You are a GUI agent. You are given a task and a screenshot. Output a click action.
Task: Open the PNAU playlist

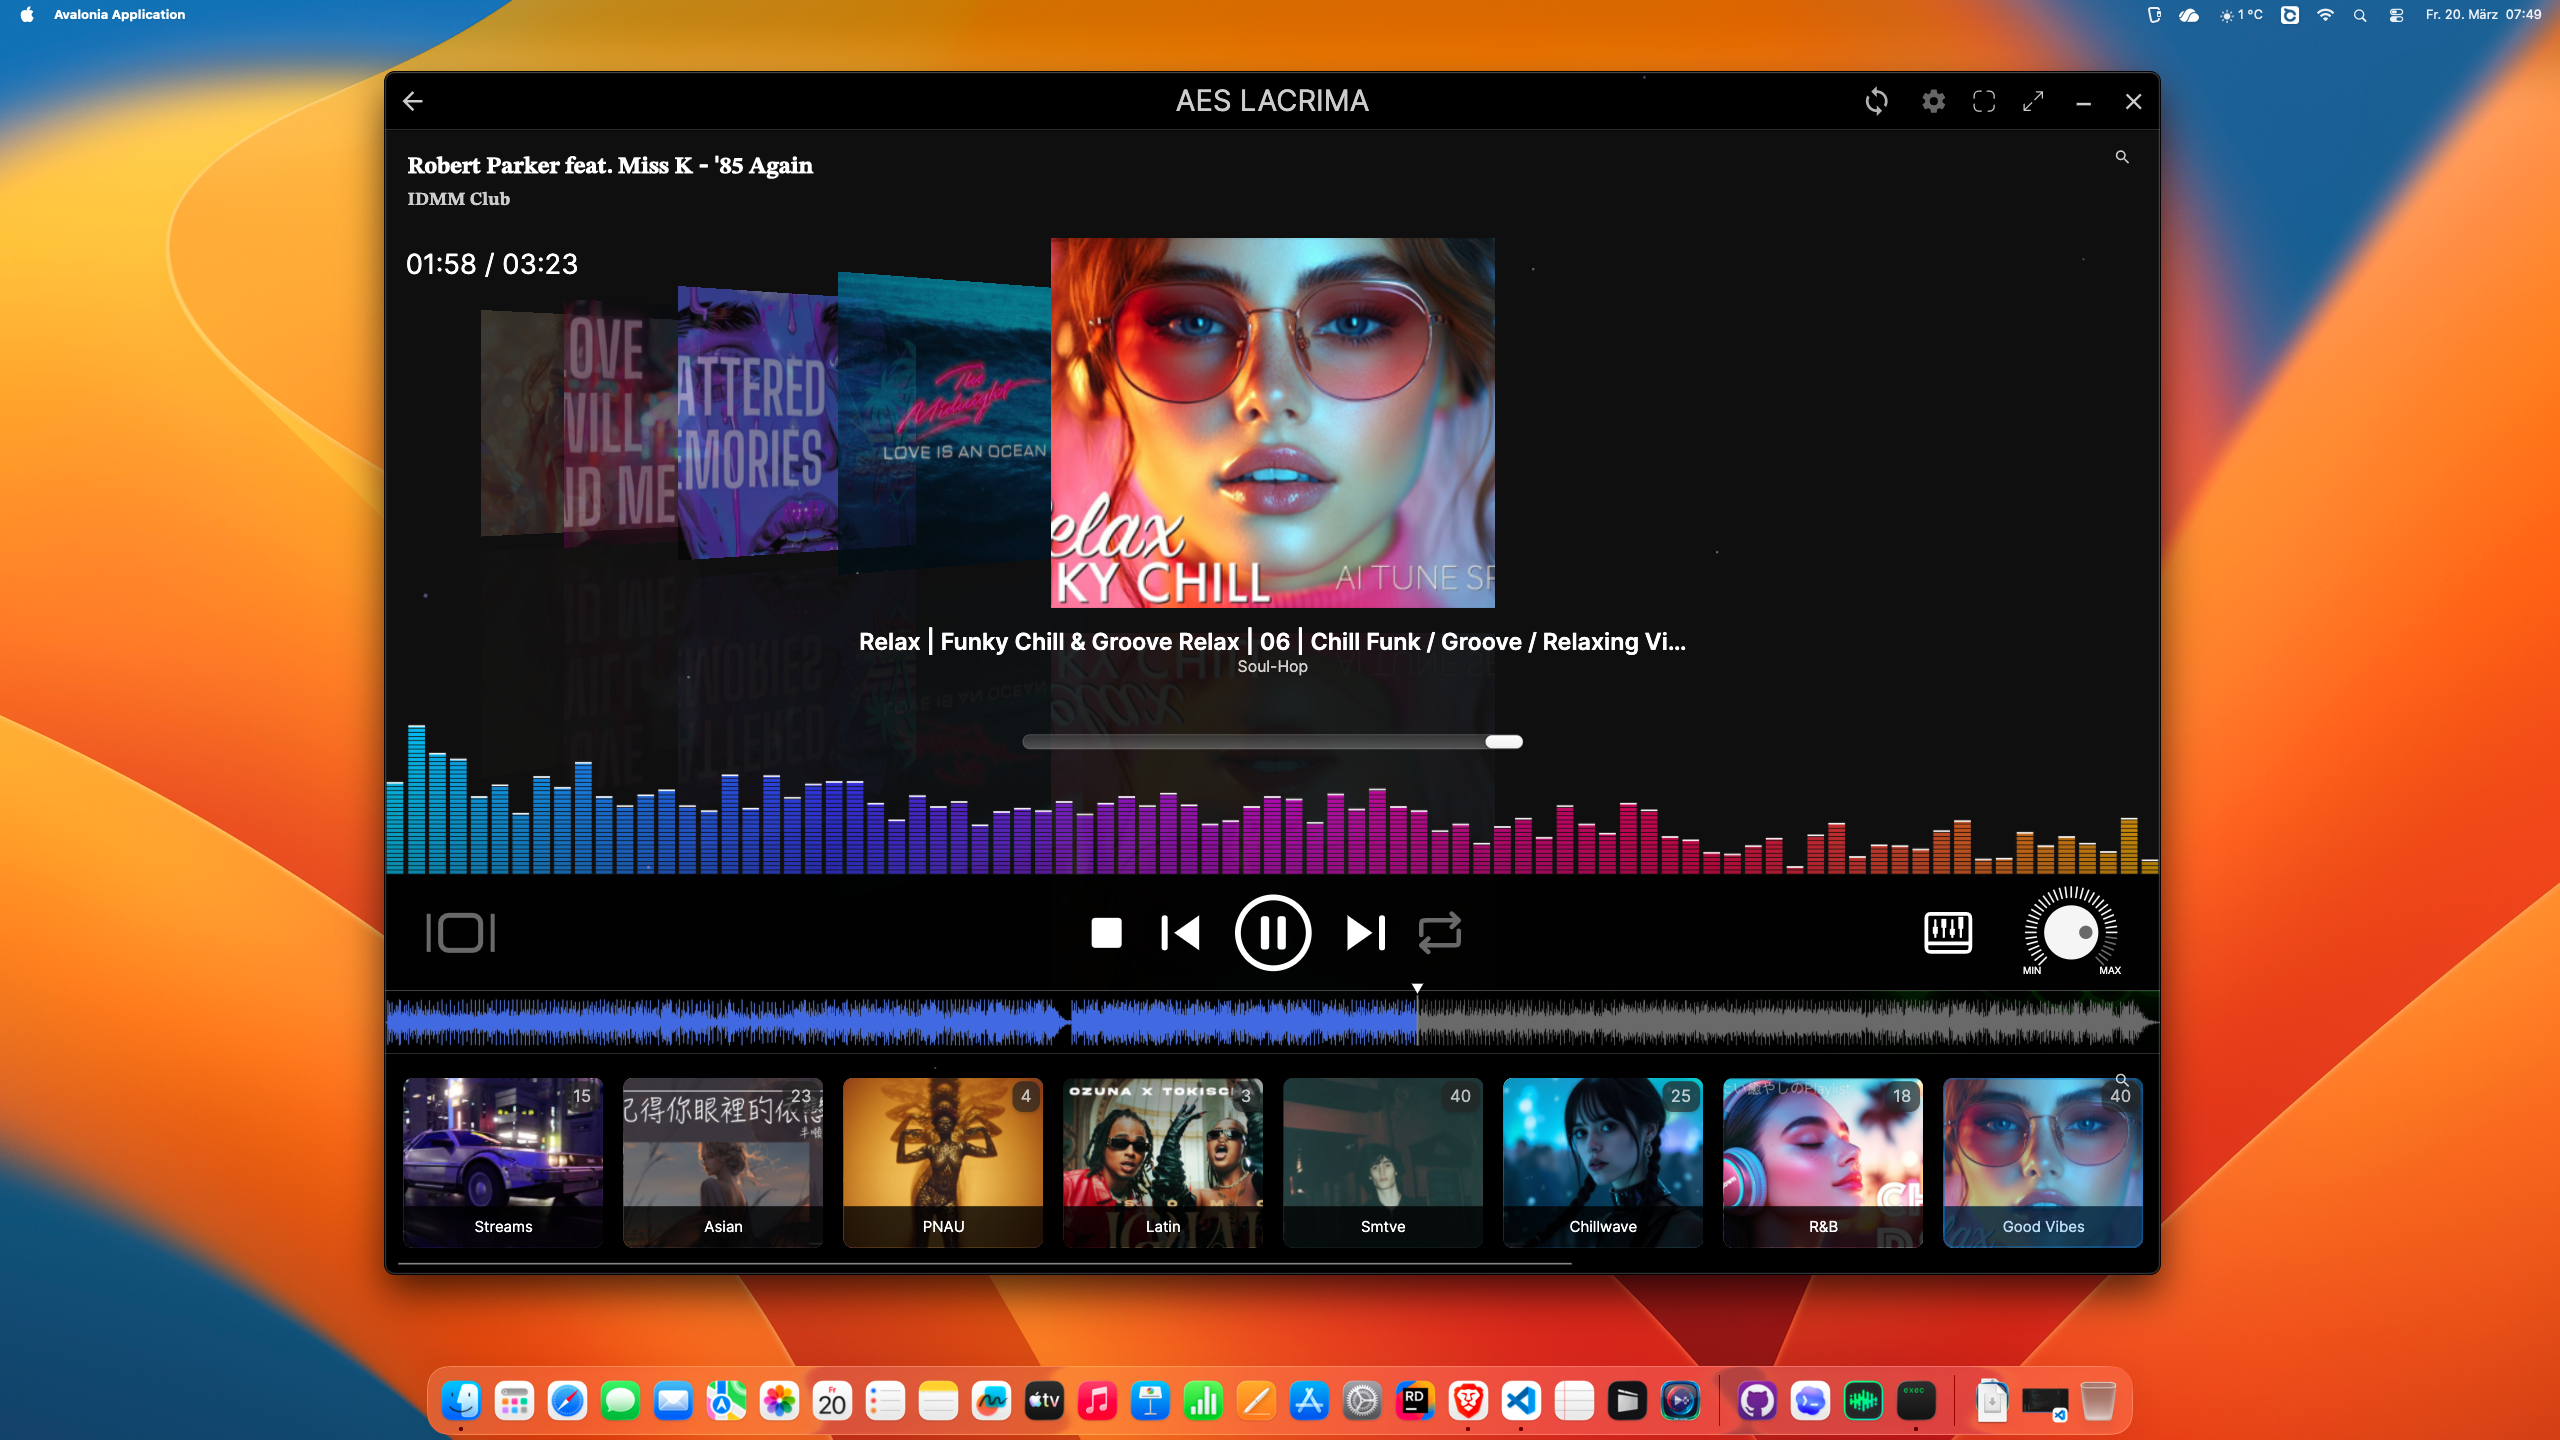tap(943, 1162)
